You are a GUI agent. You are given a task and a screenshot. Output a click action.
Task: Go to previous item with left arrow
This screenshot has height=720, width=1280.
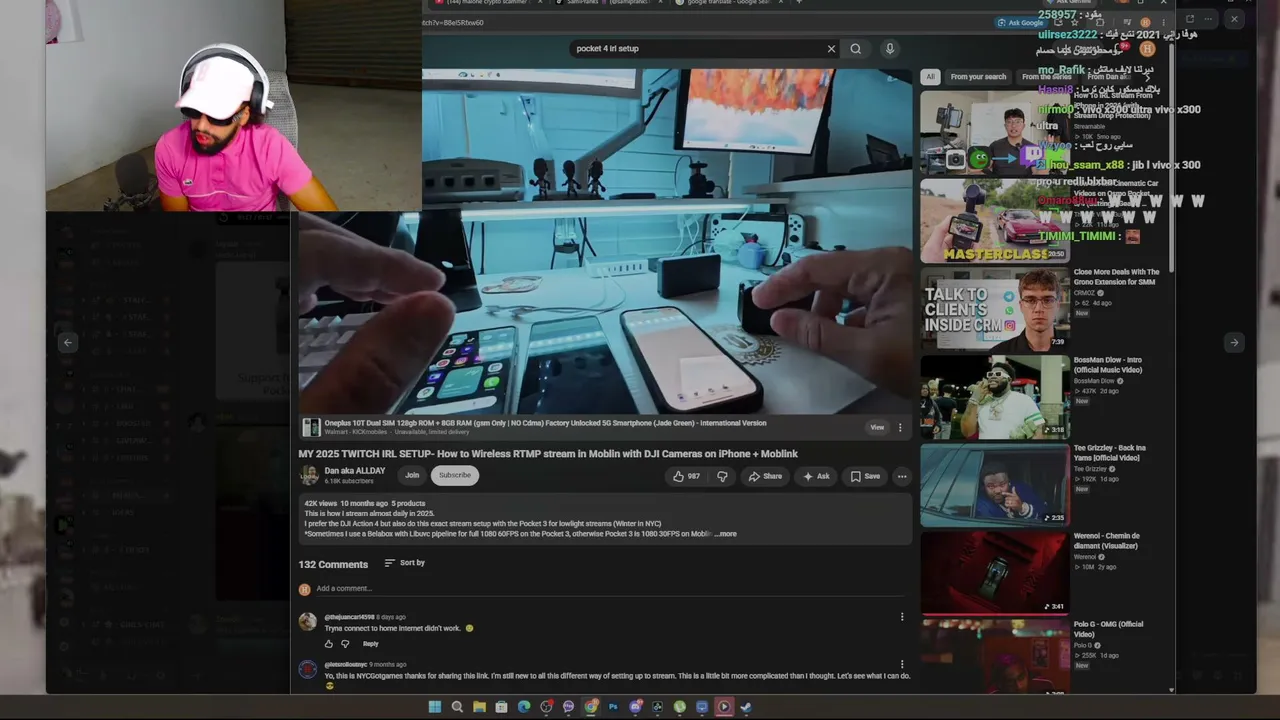(x=68, y=342)
